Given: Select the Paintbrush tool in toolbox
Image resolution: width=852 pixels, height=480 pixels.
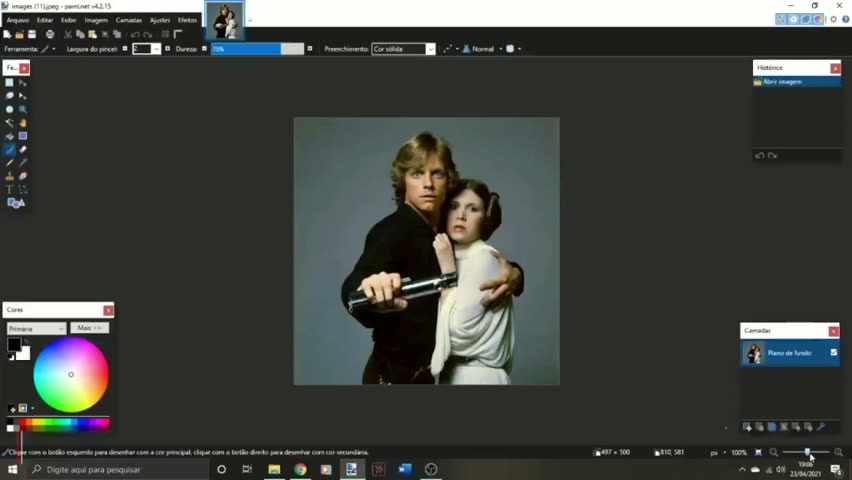Looking at the screenshot, I should [9, 149].
